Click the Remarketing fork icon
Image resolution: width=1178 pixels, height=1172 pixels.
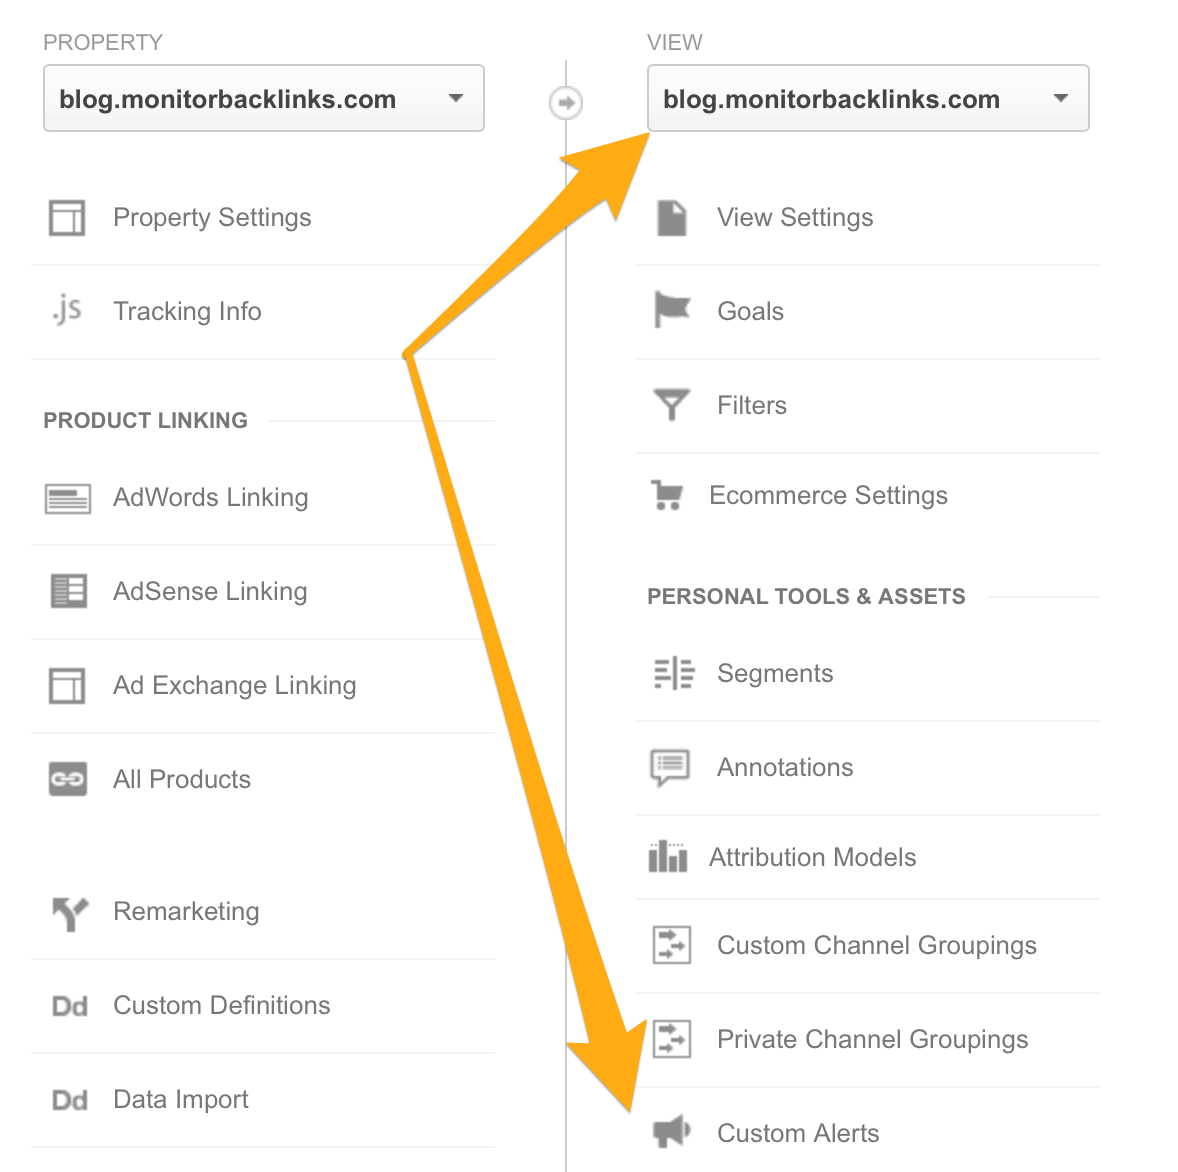point(70,913)
